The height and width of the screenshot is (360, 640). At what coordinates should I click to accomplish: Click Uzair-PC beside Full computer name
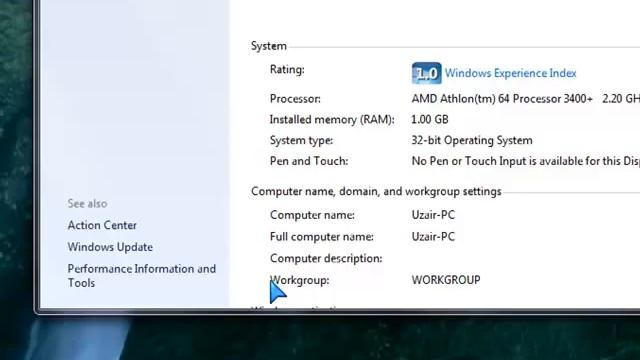coord(433,237)
